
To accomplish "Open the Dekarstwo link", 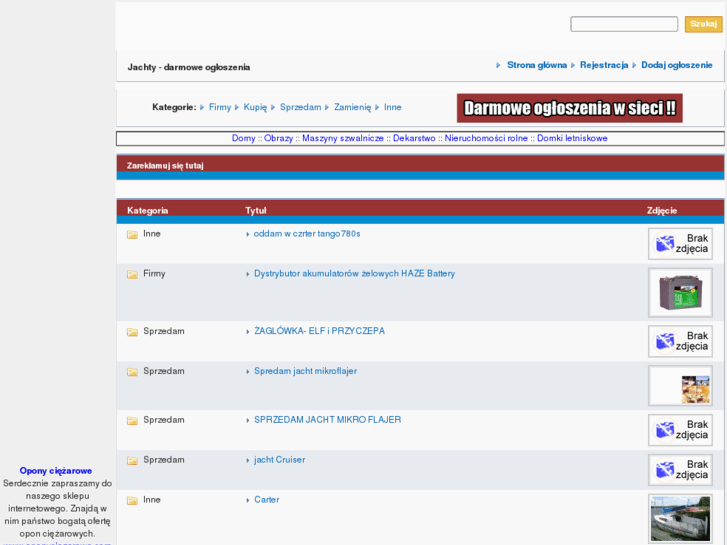I will (414, 138).
